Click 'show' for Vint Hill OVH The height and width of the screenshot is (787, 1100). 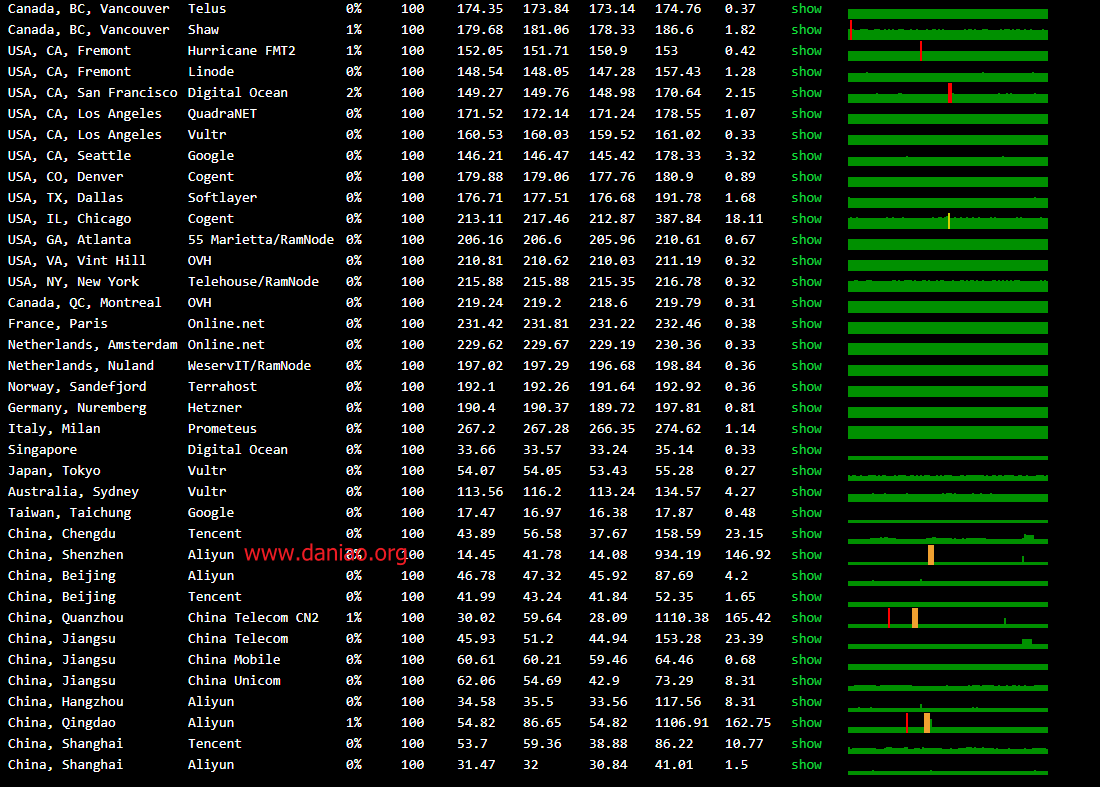(x=806, y=260)
